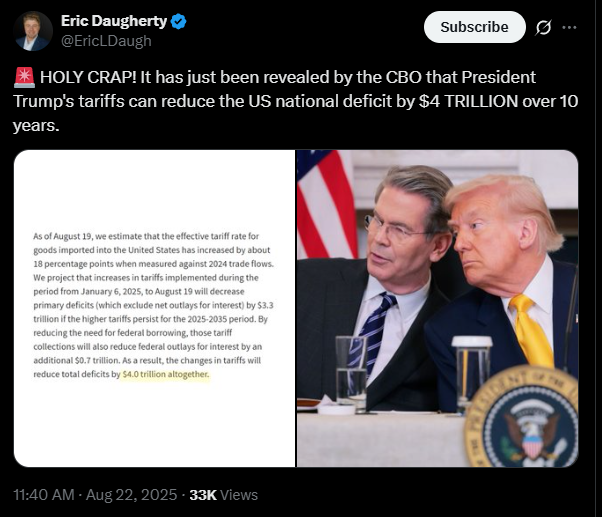Select the Eric Daugherty display name
The image size is (602, 517).
114,21
